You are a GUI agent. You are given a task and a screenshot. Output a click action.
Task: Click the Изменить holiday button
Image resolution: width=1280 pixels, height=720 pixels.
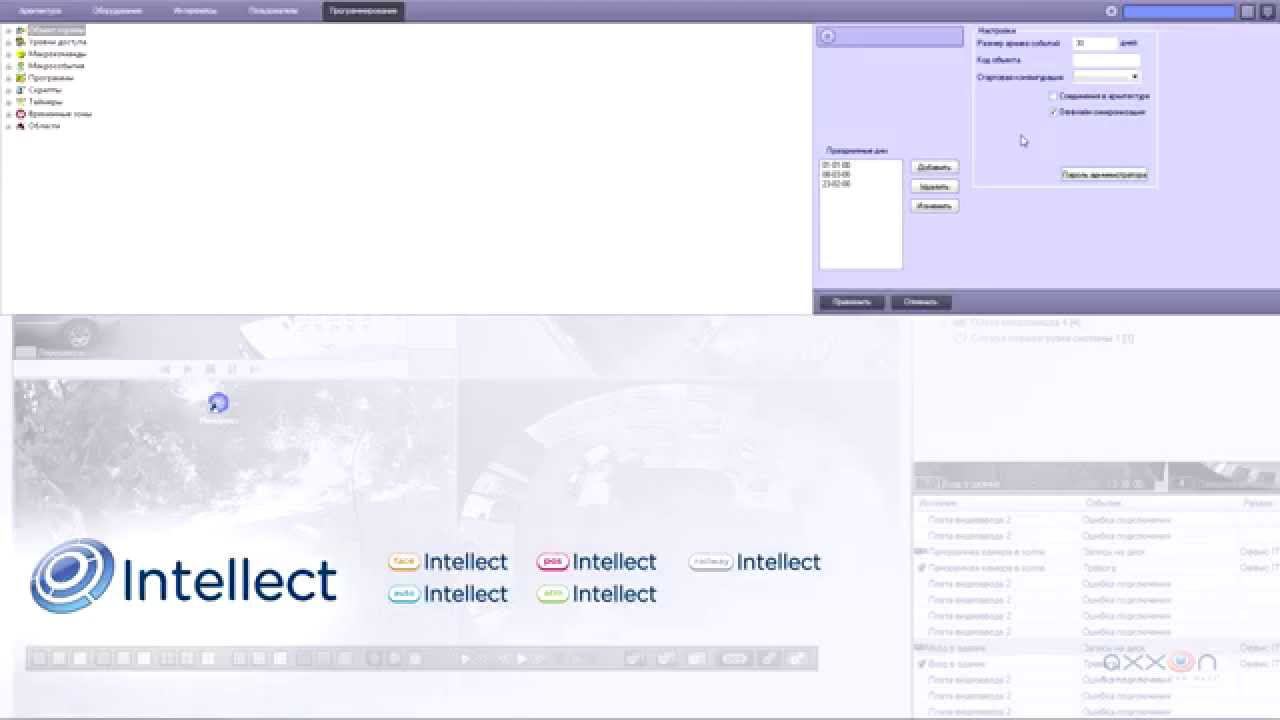(x=934, y=206)
